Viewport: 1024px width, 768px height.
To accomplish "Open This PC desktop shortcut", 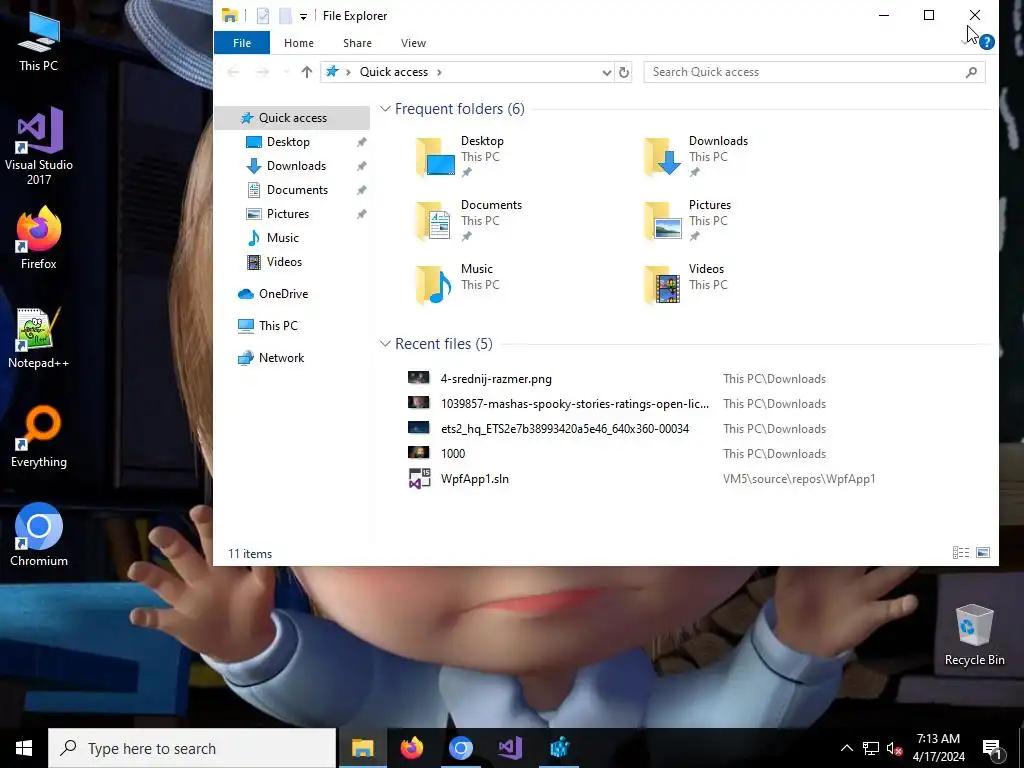I will (x=39, y=41).
